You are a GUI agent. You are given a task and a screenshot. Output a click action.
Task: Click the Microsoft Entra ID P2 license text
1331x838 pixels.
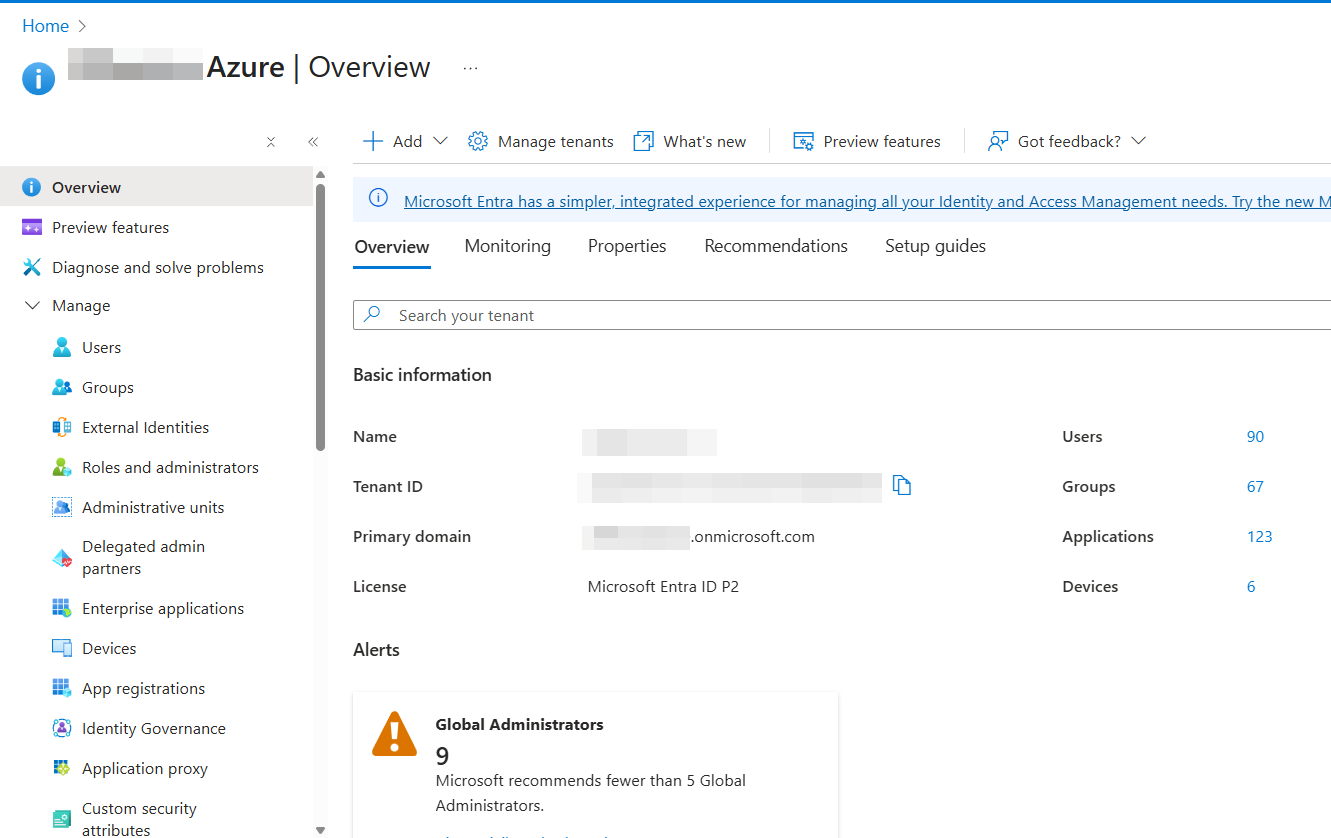pyautogui.click(x=663, y=586)
